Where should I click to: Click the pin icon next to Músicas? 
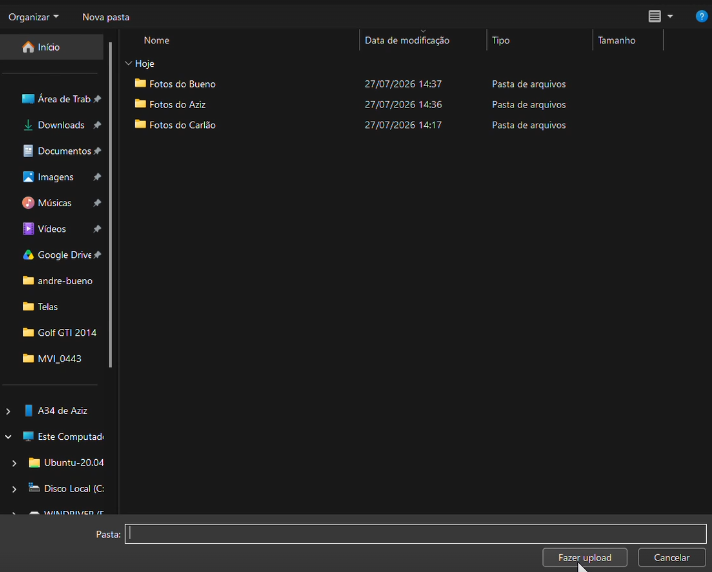pos(97,203)
